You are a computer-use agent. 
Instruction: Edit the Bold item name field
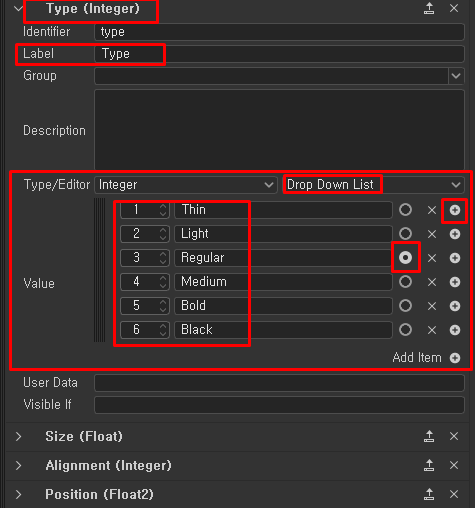(283, 306)
